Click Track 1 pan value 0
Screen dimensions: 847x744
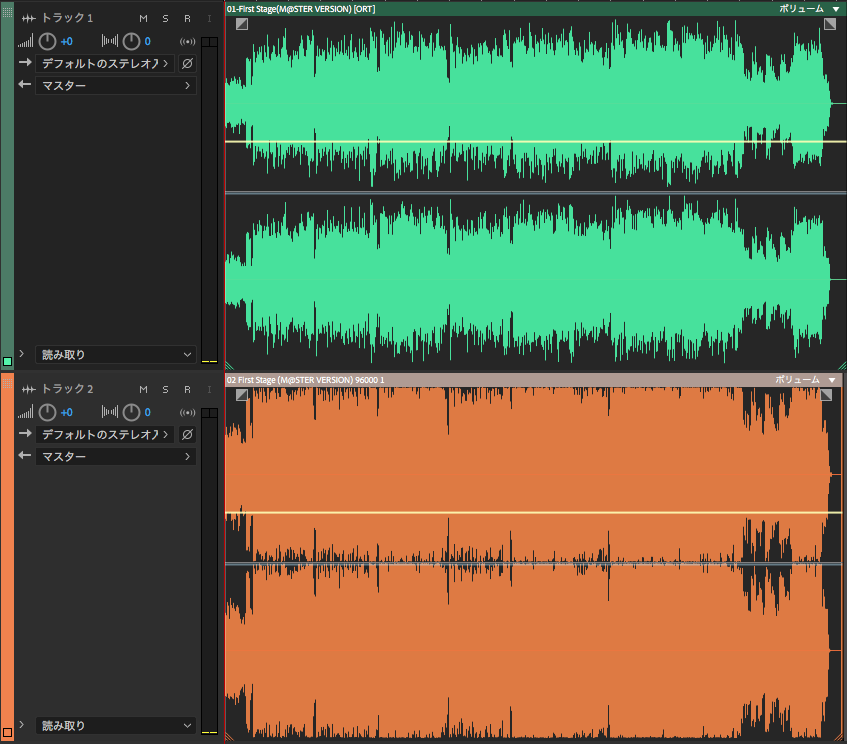147,42
